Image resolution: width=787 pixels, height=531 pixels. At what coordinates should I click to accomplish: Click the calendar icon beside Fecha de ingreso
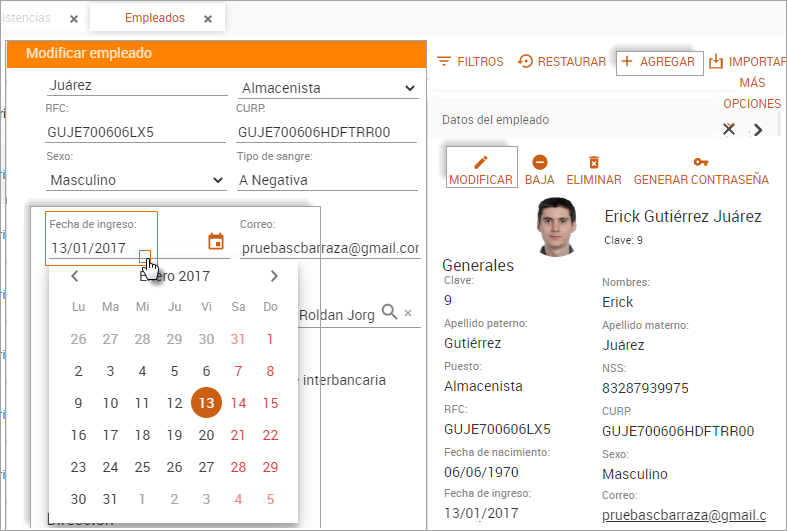pyautogui.click(x=215, y=242)
